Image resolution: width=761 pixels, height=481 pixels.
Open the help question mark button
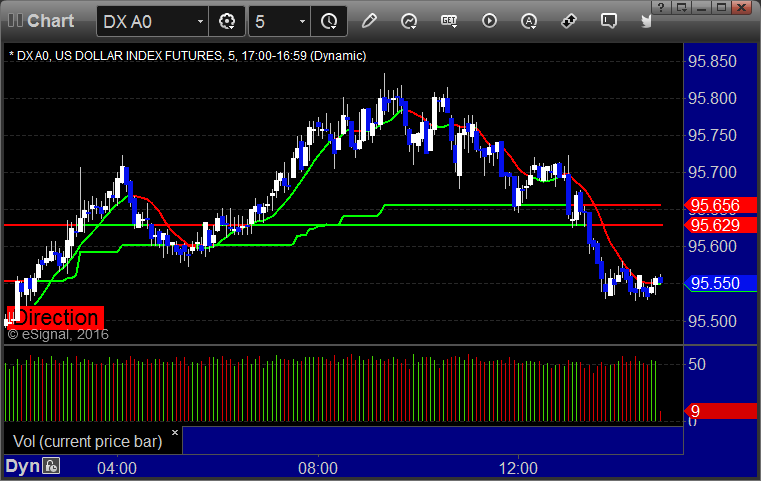(661, 7)
